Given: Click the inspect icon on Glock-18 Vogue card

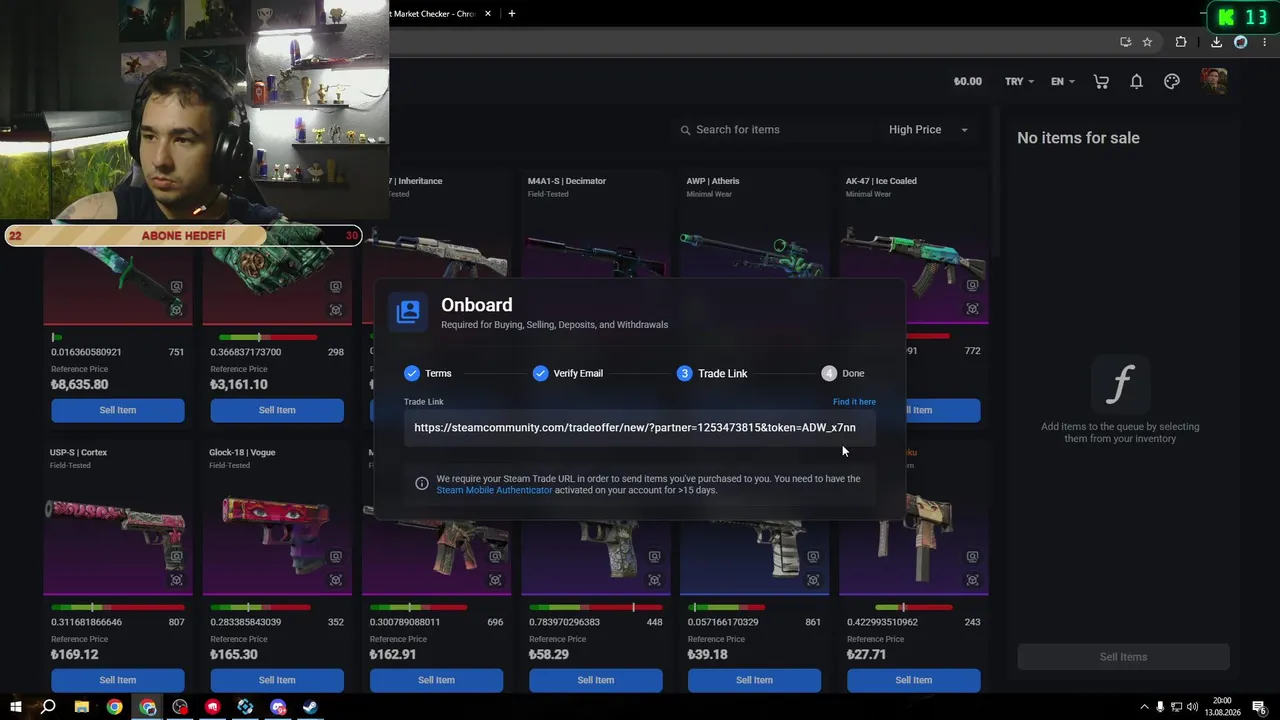Looking at the screenshot, I should tap(336, 580).
